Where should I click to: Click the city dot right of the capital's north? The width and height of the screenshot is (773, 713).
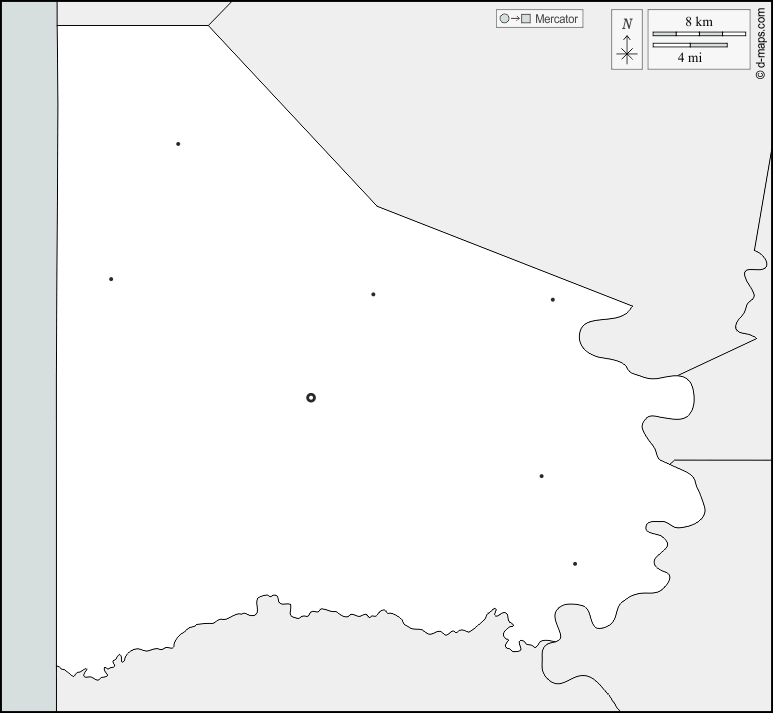tap(373, 294)
